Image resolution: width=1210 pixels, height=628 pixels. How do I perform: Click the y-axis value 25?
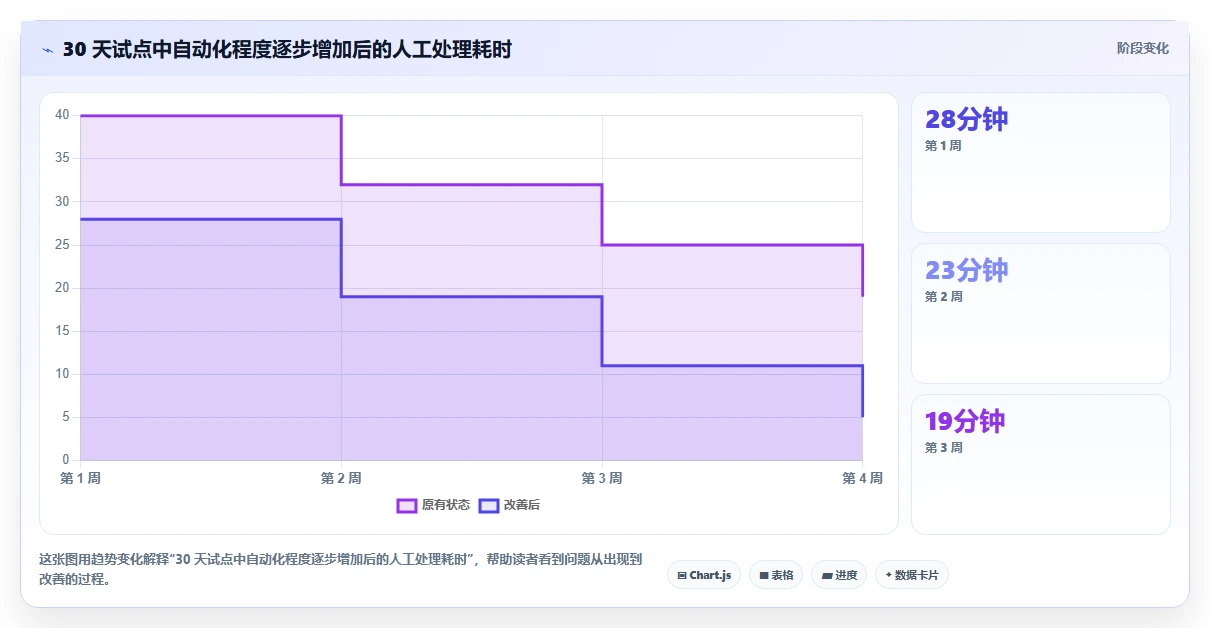pyautogui.click(x=62, y=245)
